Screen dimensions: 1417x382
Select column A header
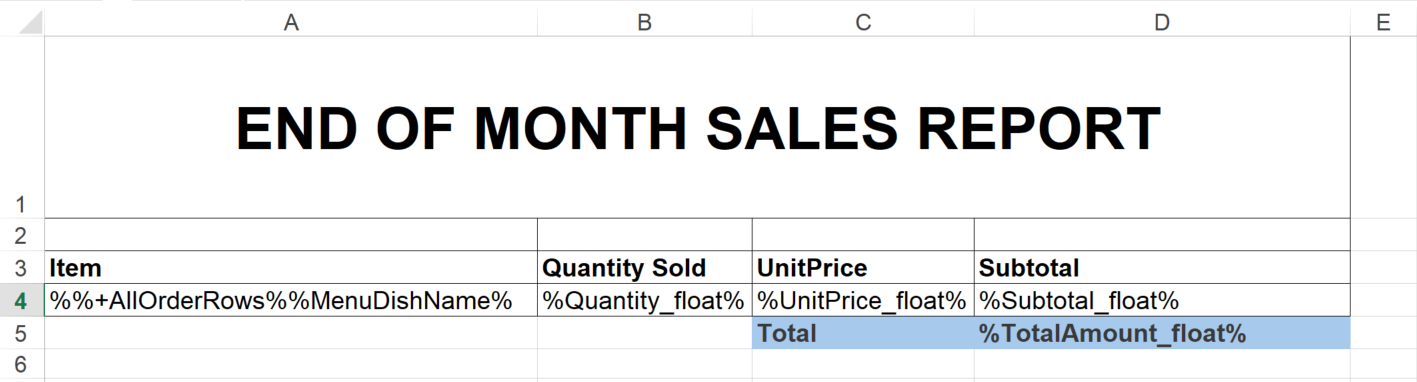click(291, 22)
